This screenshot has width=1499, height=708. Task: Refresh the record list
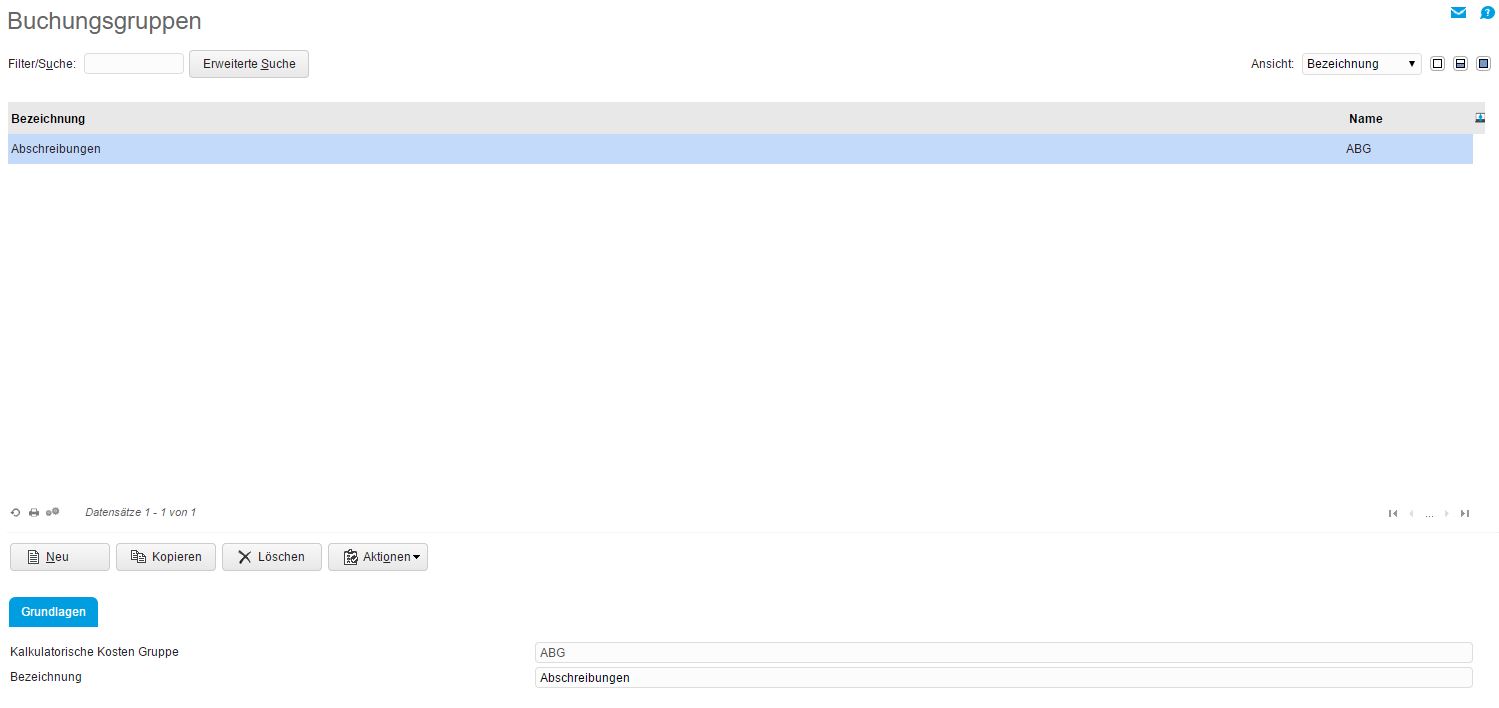click(x=15, y=513)
